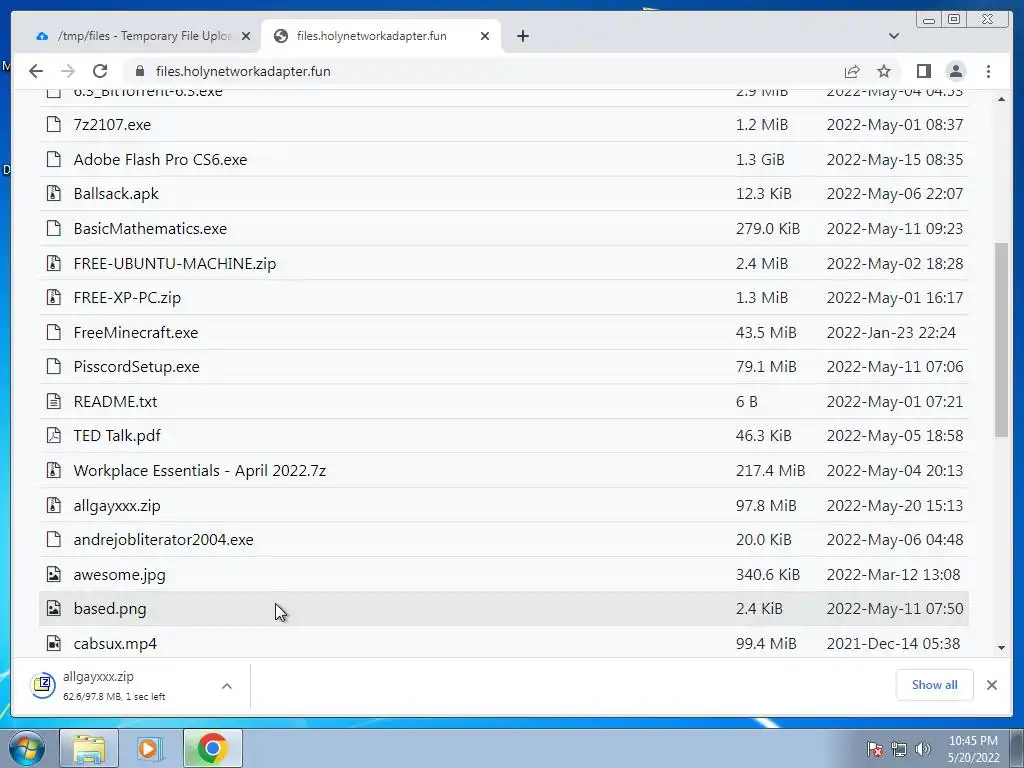Click the scrollbar down arrow

1001,647
